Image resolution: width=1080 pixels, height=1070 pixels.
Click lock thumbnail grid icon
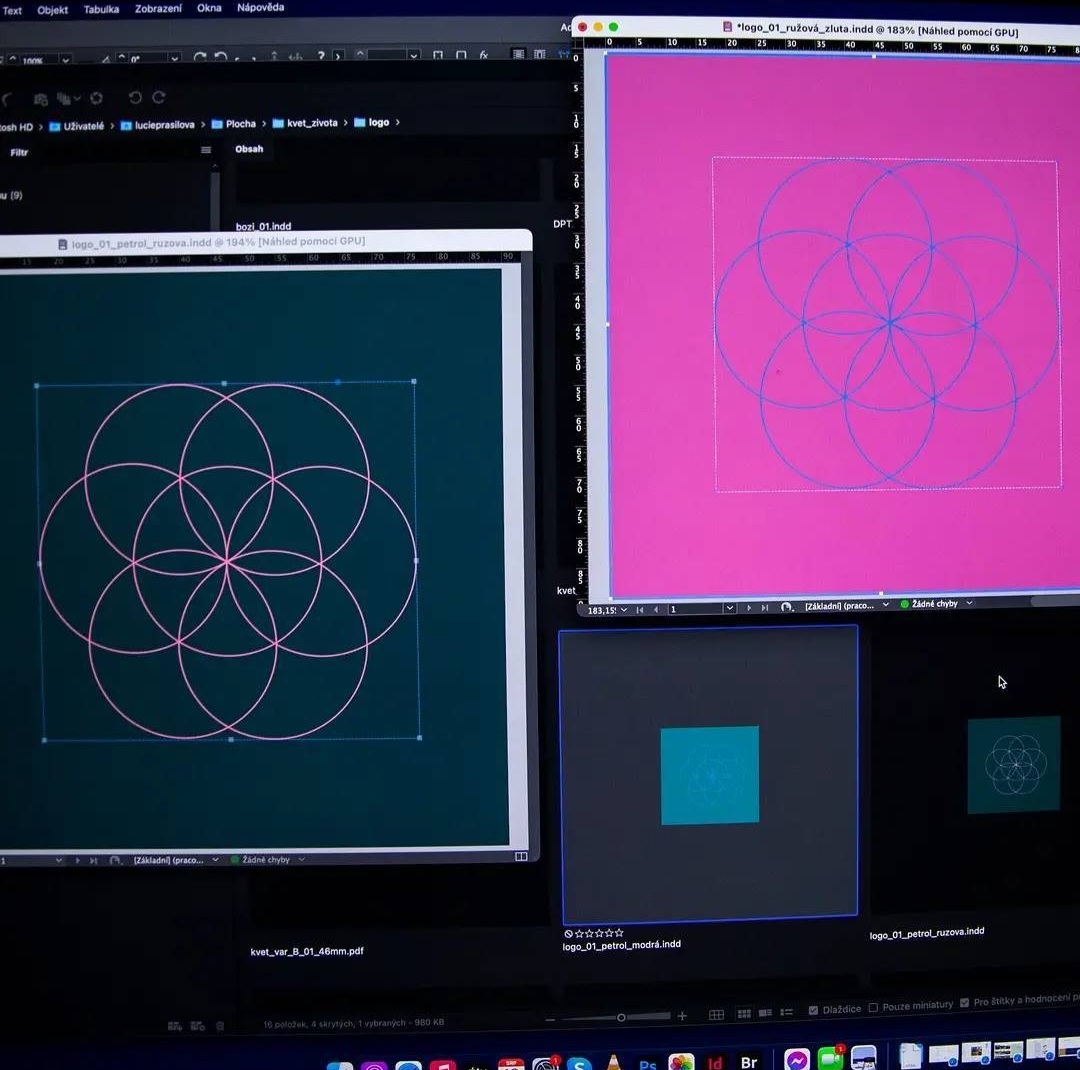[x=716, y=1015]
